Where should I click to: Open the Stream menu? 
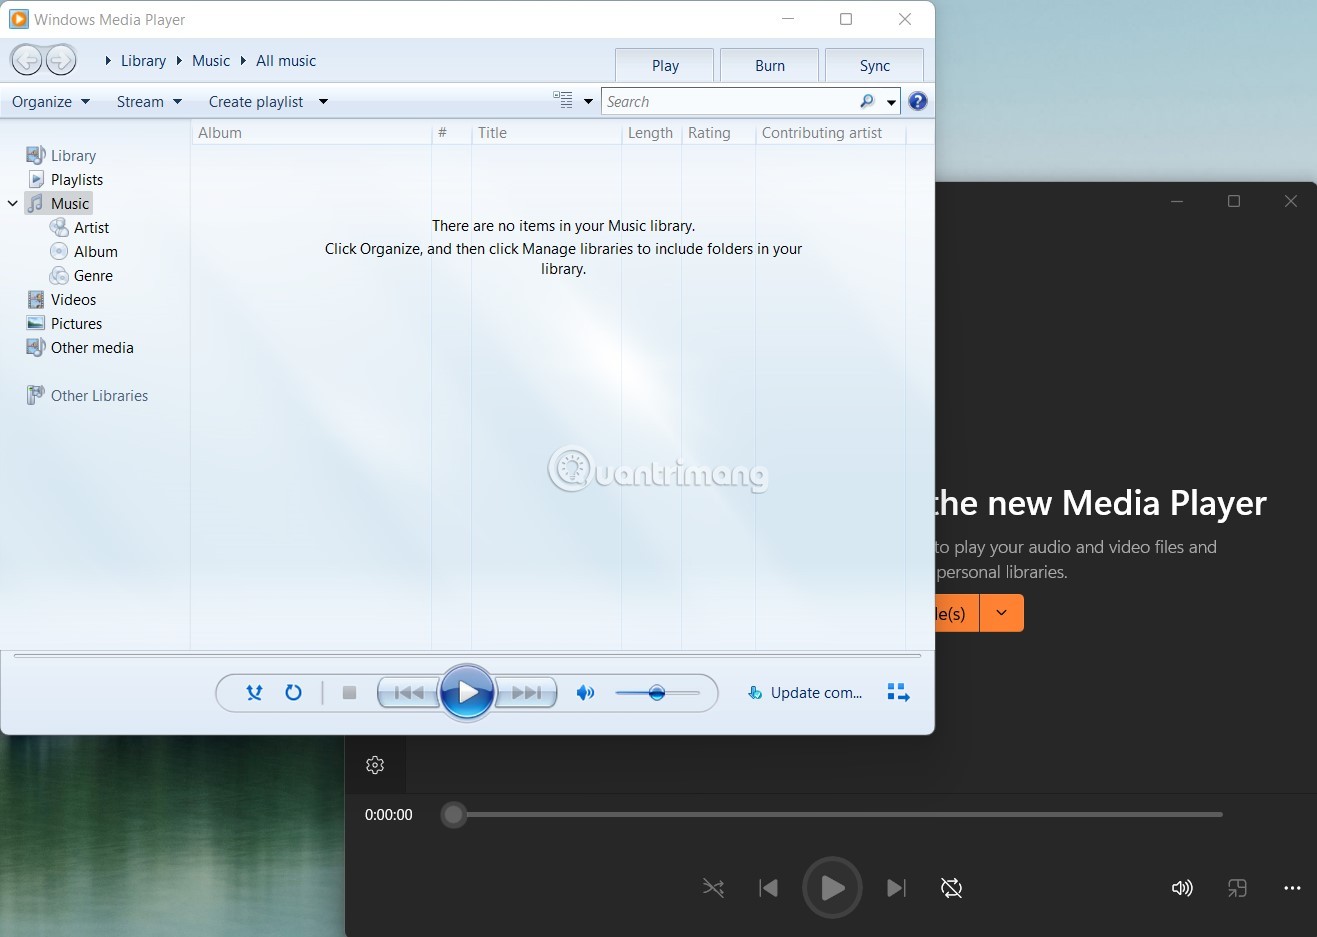coord(149,101)
